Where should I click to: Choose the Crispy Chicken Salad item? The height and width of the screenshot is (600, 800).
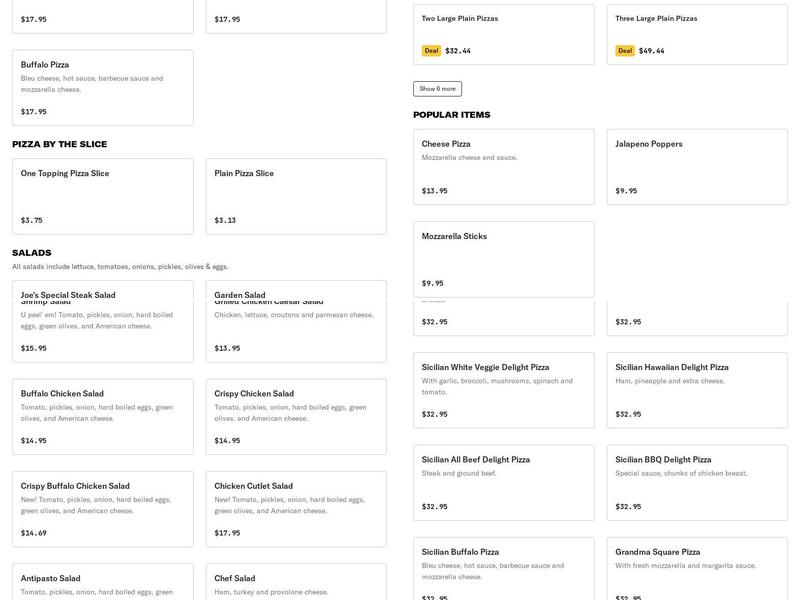tap(296, 416)
